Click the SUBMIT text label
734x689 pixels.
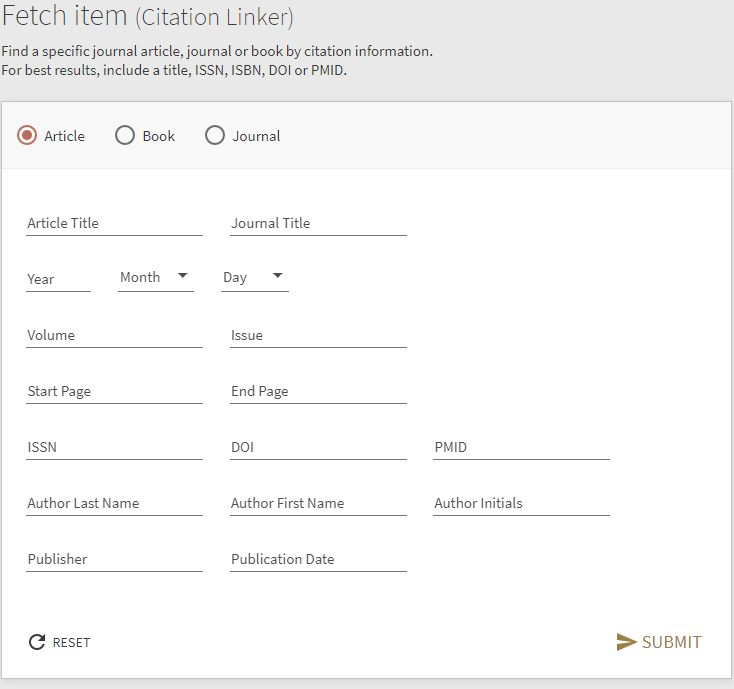click(672, 643)
